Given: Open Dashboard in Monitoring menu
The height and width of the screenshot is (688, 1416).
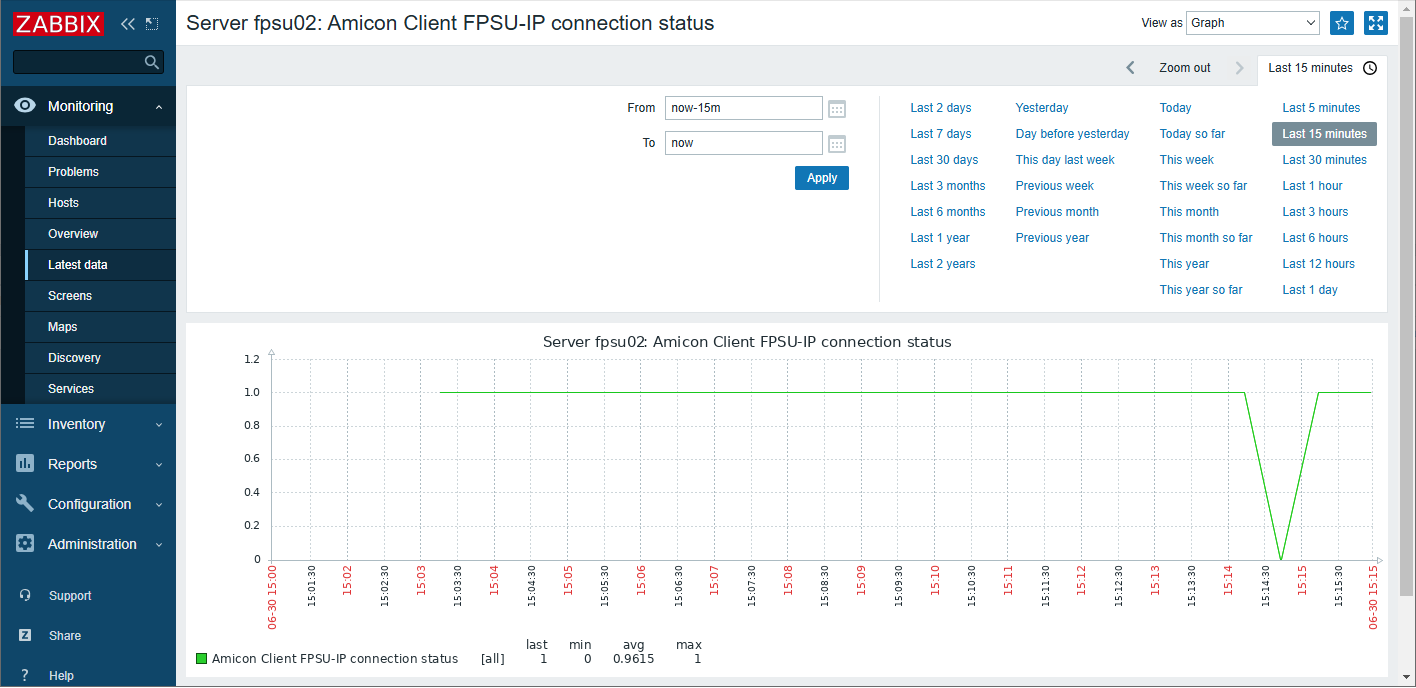Looking at the screenshot, I should [100, 141].
